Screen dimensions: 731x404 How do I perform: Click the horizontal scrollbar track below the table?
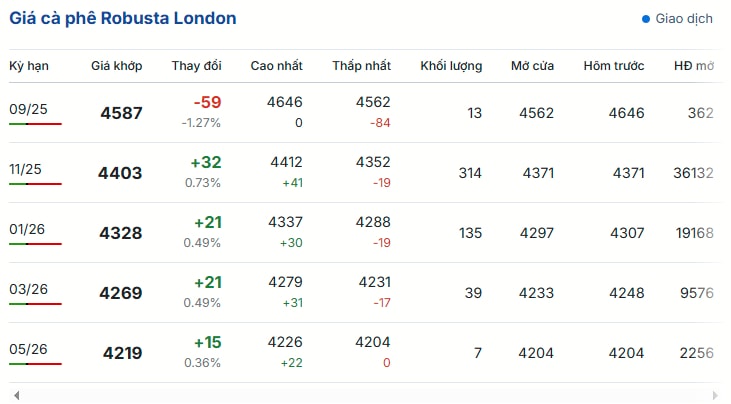pyautogui.click(x=366, y=396)
